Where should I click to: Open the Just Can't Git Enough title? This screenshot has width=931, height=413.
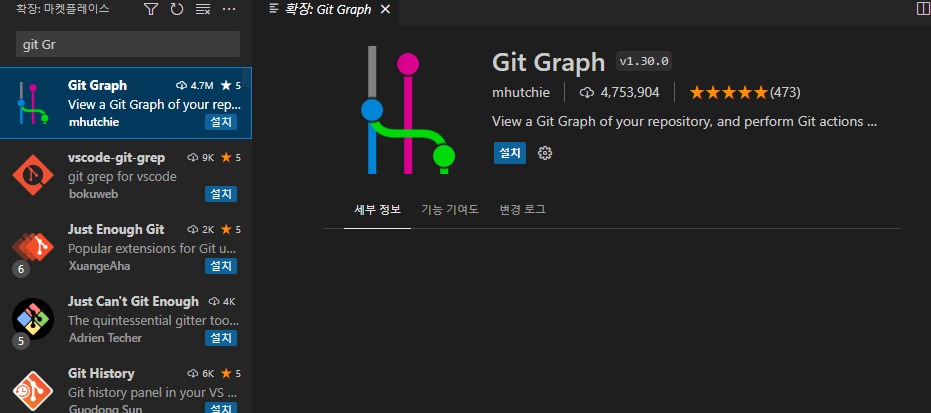(134, 301)
